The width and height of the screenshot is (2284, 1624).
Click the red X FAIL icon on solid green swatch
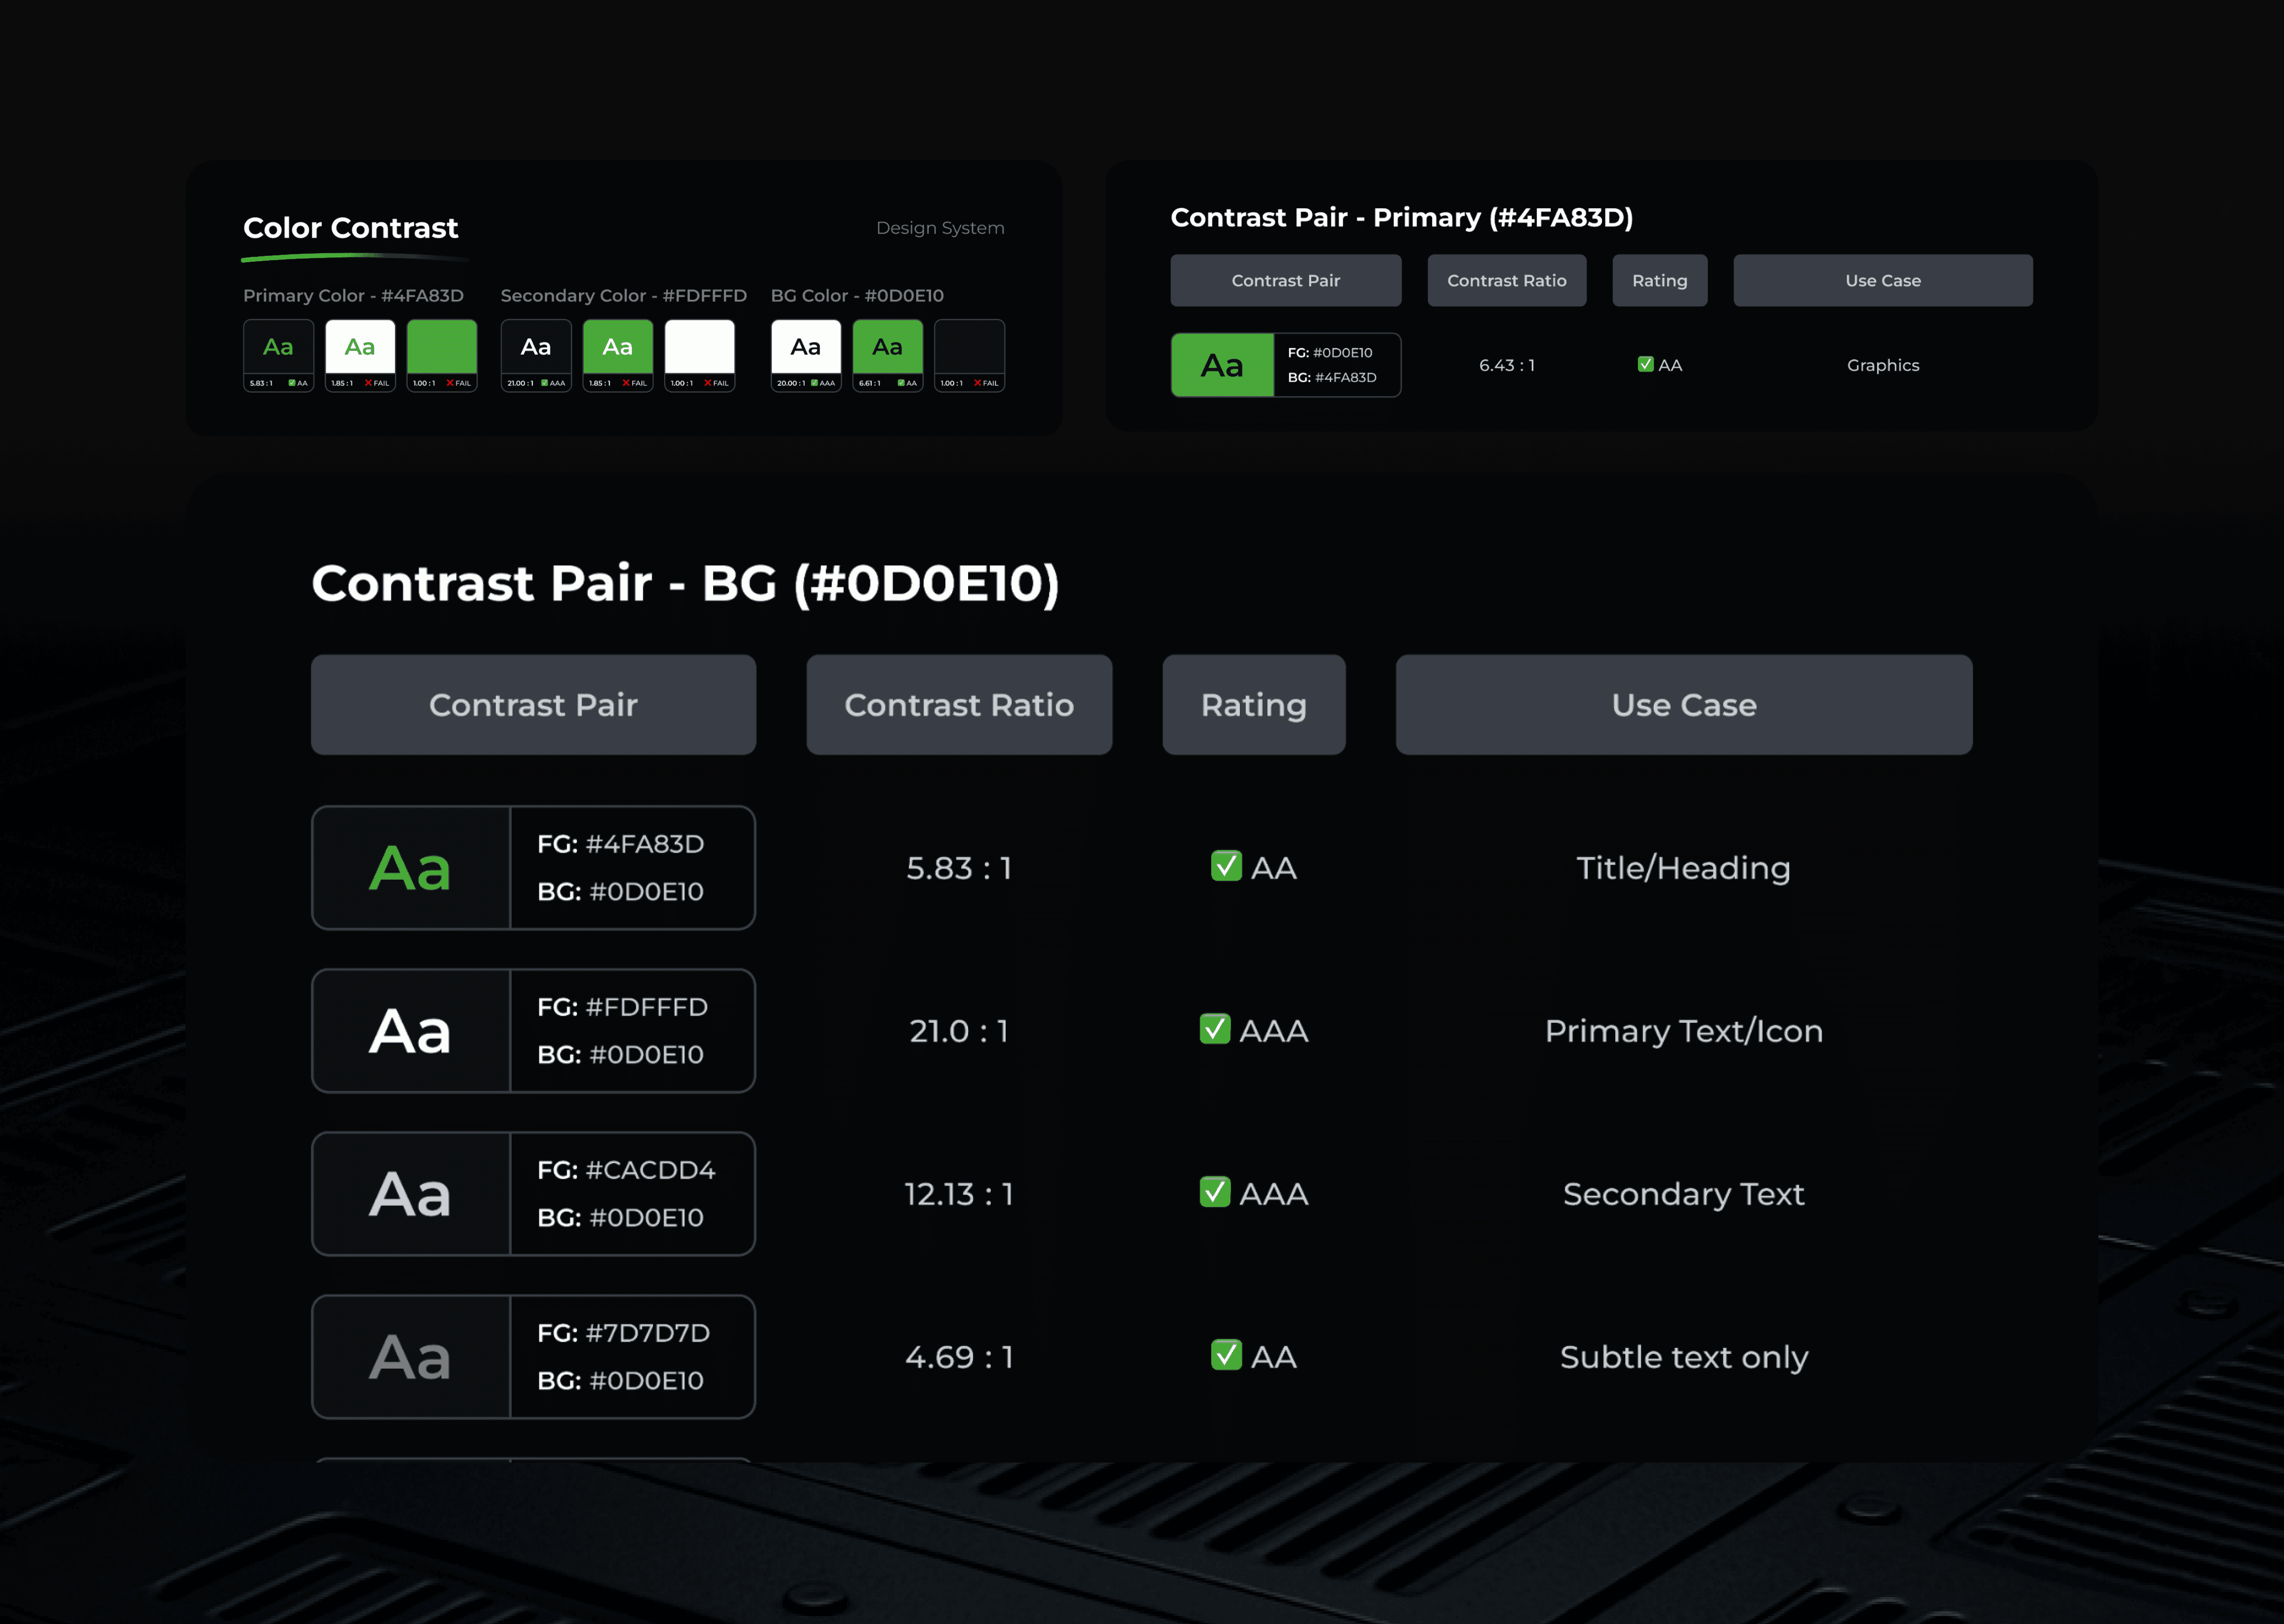[x=450, y=383]
